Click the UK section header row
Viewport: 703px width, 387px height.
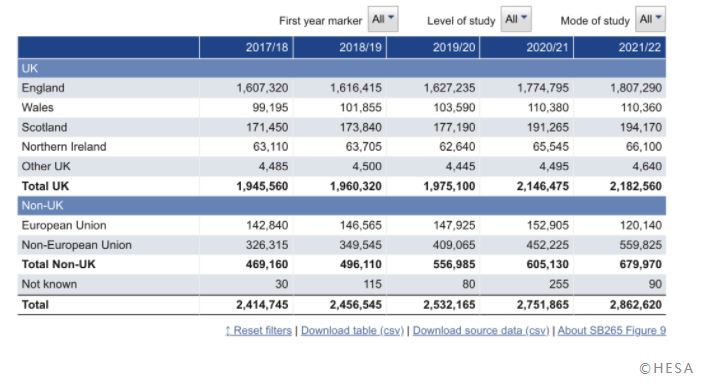tap(342, 69)
